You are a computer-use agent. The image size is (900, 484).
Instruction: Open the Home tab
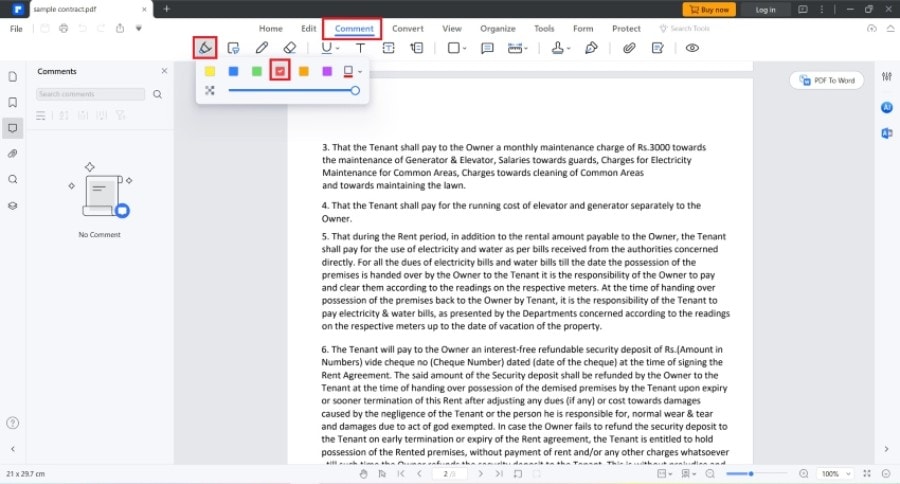click(x=270, y=28)
